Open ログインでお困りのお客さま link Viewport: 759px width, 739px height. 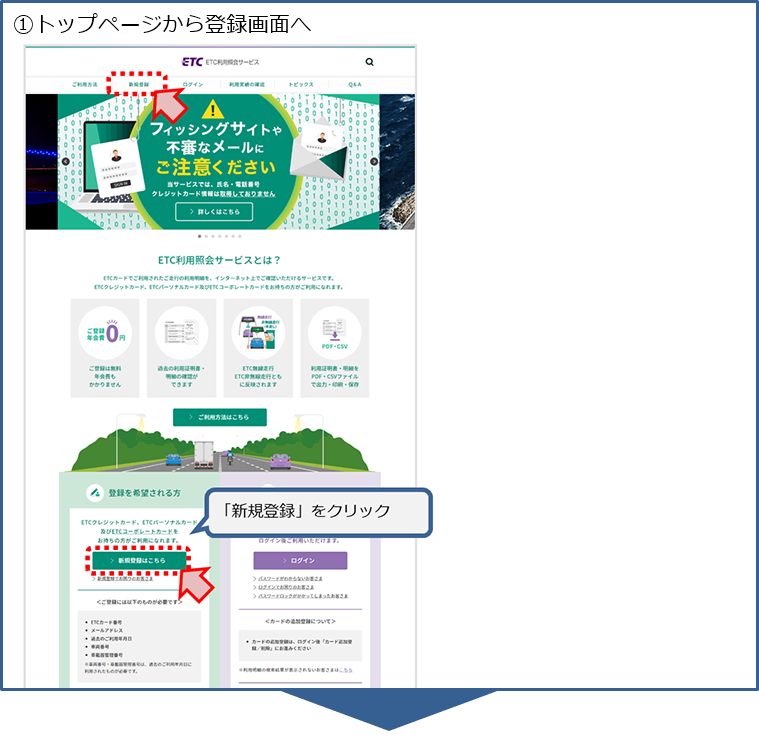coord(286,587)
